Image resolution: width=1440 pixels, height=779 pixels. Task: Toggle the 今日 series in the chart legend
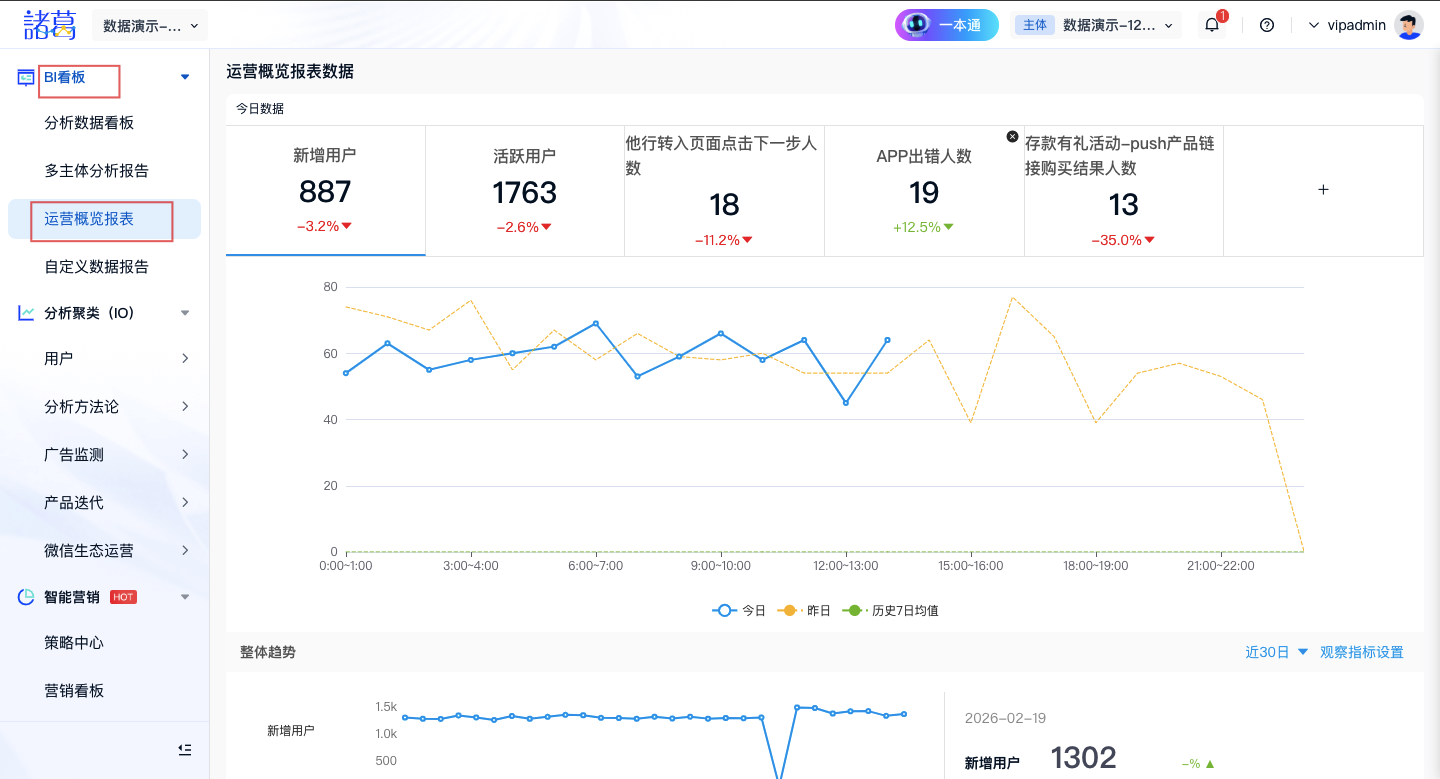point(739,610)
